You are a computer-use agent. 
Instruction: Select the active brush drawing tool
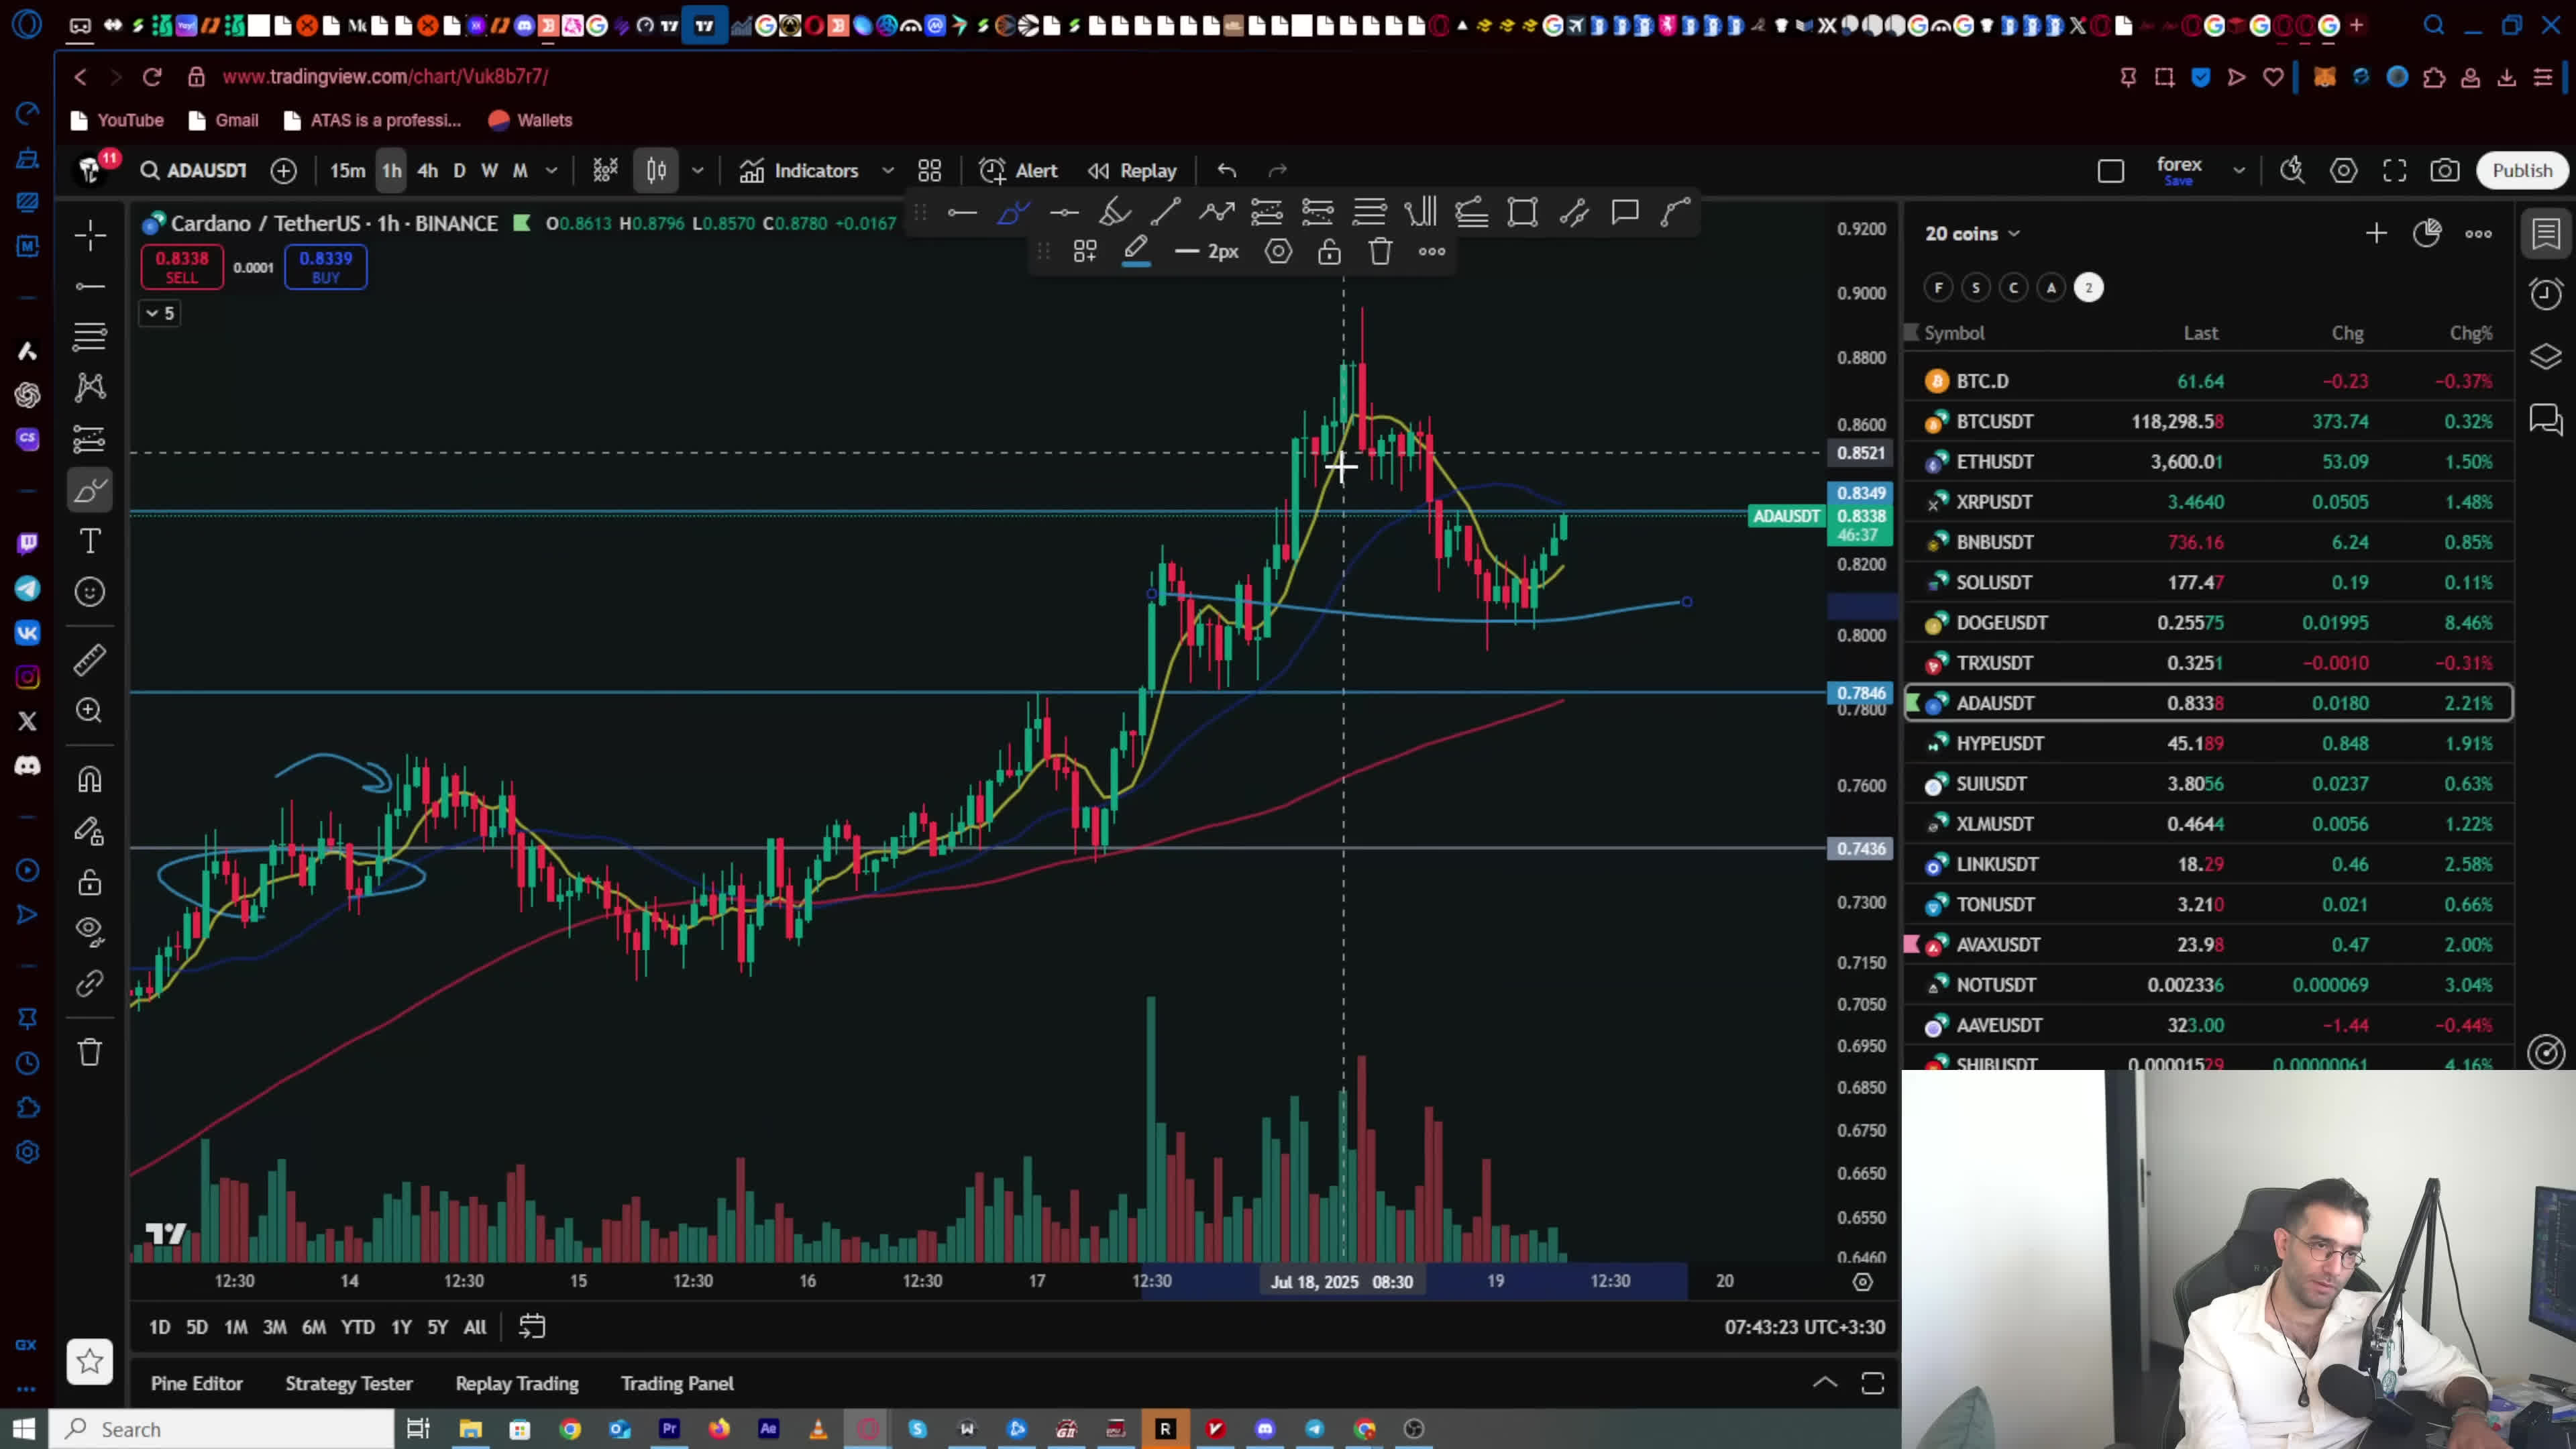pyautogui.click(x=90, y=490)
